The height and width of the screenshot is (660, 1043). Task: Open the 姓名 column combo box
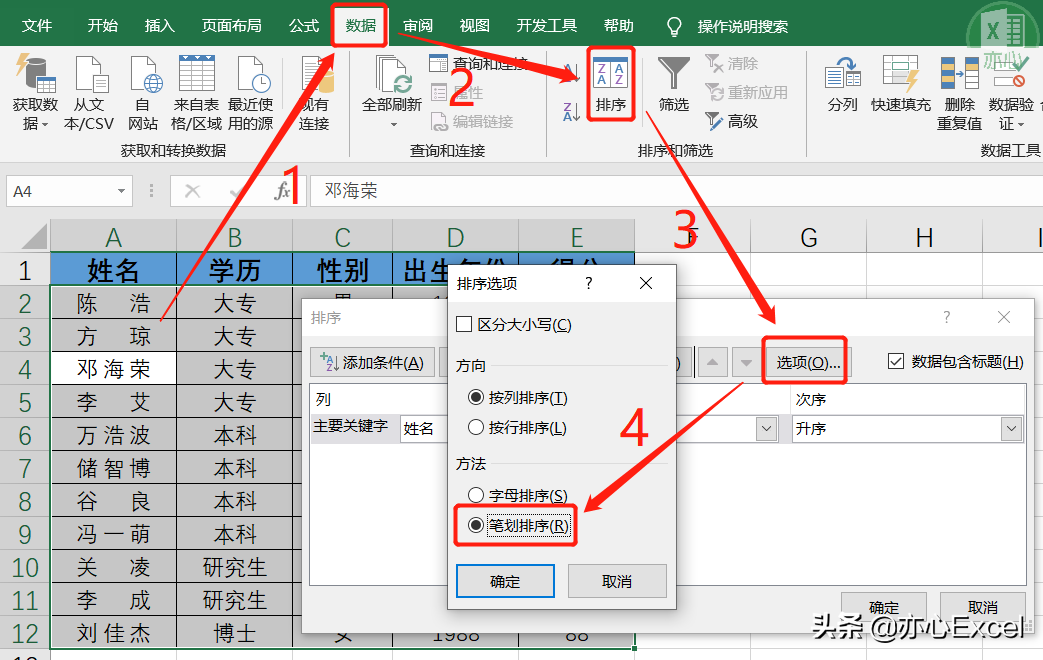point(424,428)
